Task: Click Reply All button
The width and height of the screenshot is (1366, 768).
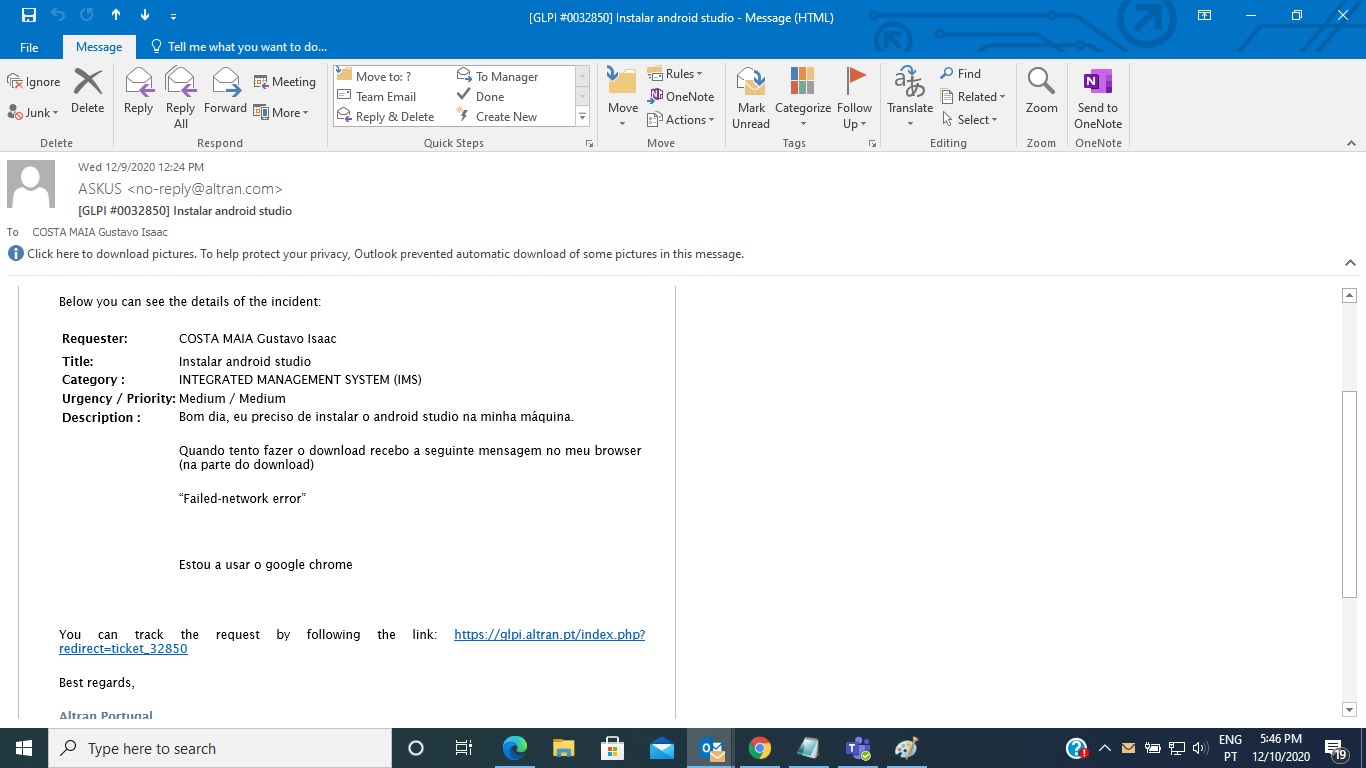Action: tap(180, 97)
